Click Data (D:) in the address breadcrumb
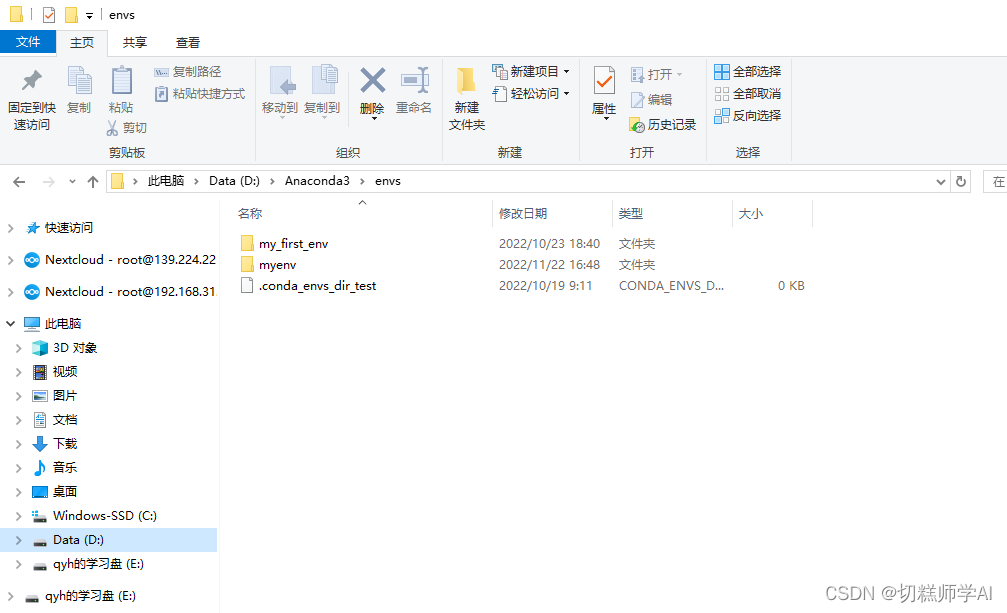This screenshot has width=1007, height=613. (234, 181)
